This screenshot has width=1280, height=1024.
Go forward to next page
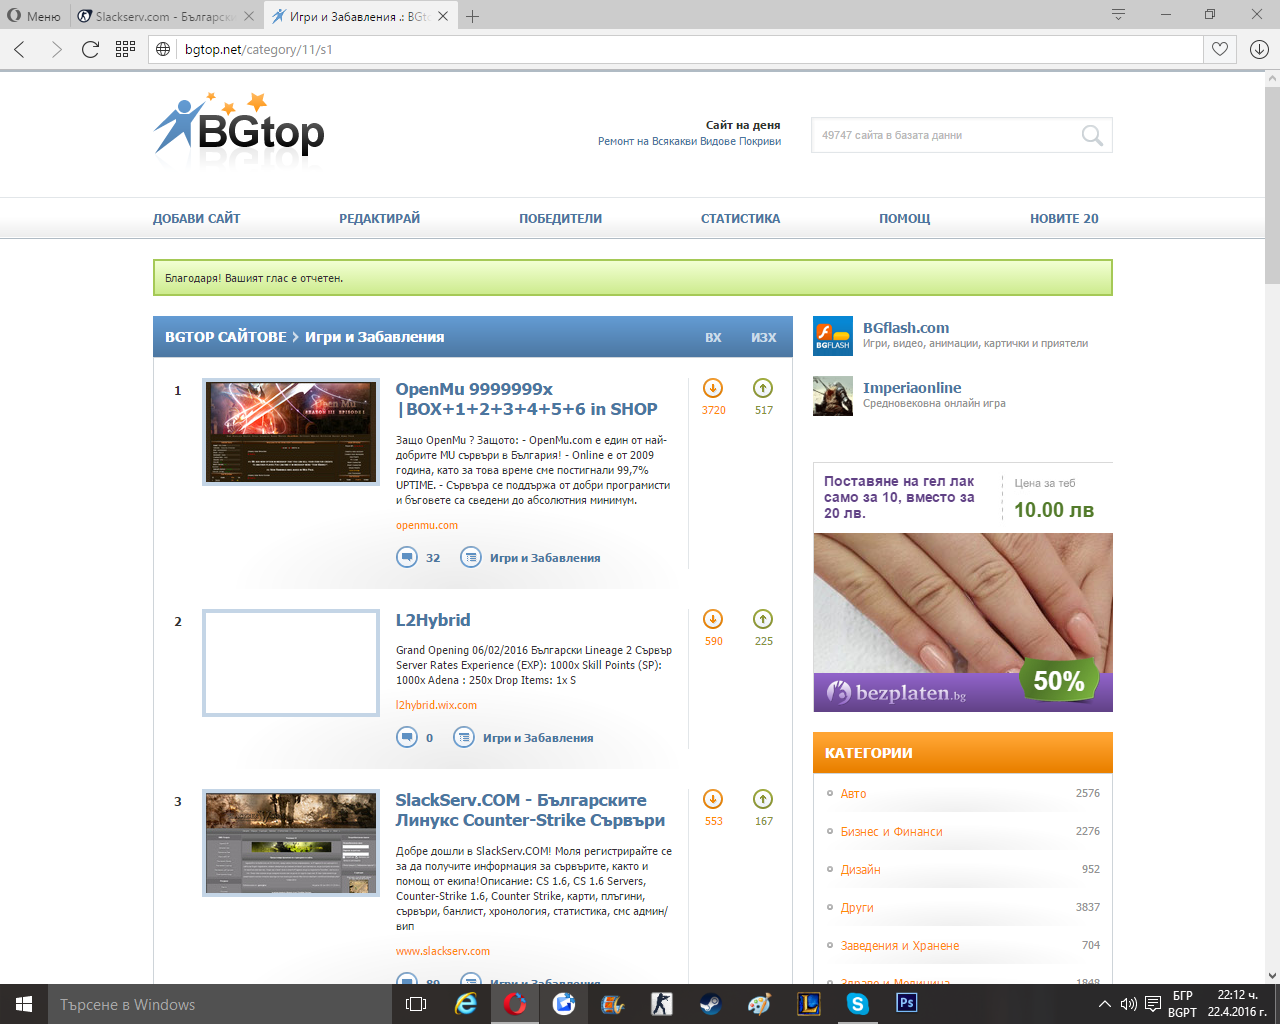56,49
